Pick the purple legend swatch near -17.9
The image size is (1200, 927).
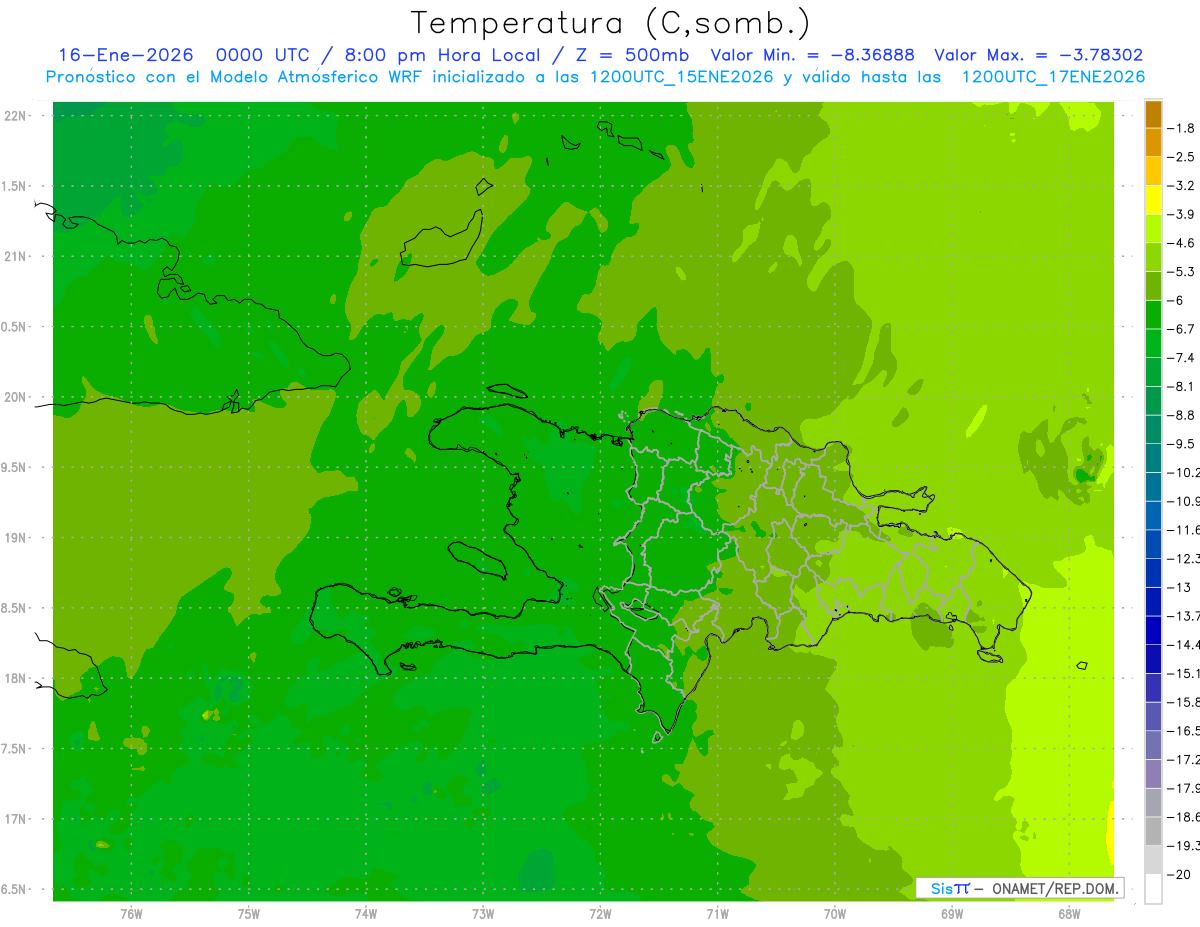pos(1153,774)
